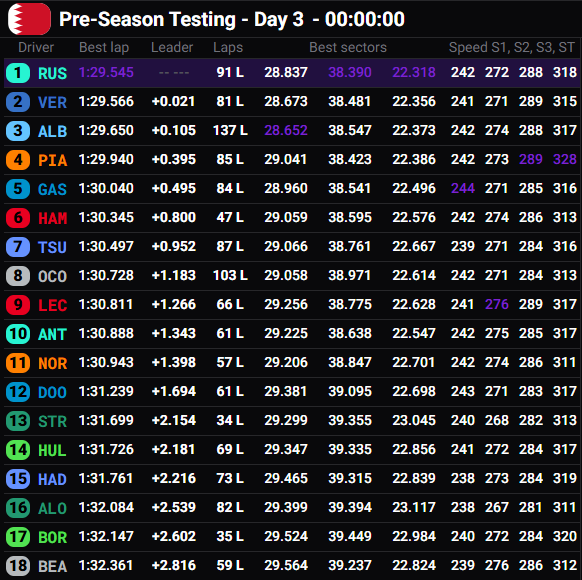
Task: Click the HAM driver code
Action: coord(52,218)
